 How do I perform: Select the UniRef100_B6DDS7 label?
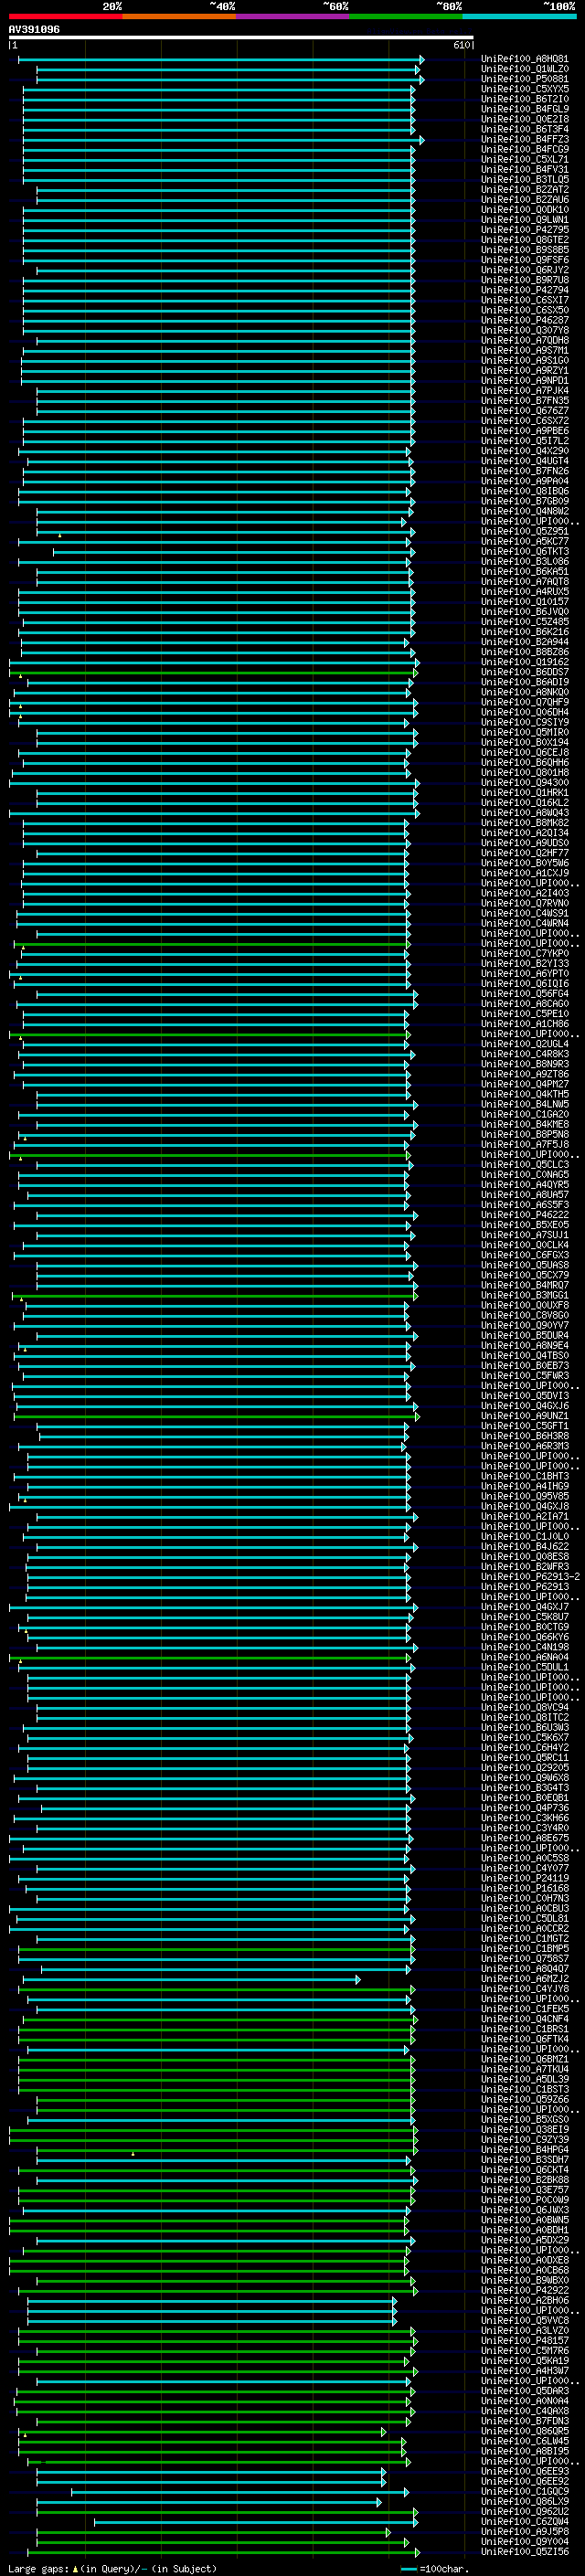(524, 672)
